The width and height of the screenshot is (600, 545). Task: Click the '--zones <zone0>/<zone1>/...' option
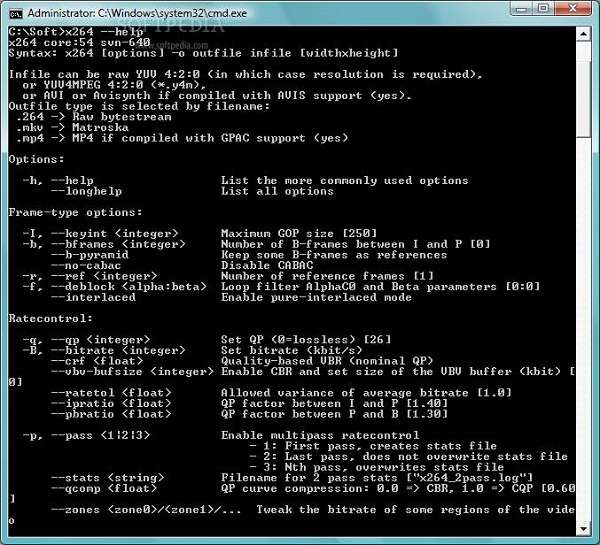pos(146,510)
